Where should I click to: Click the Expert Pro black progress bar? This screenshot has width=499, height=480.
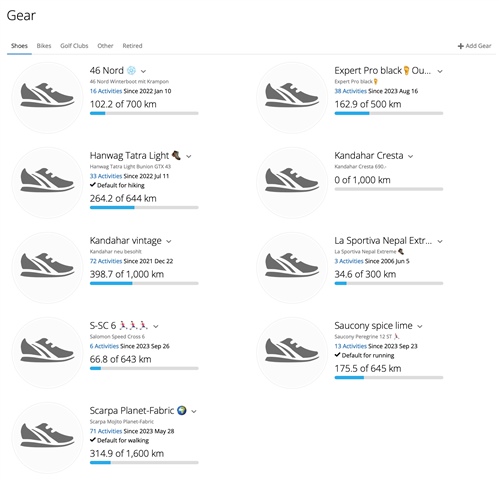pyautogui.click(x=389, y=113)
